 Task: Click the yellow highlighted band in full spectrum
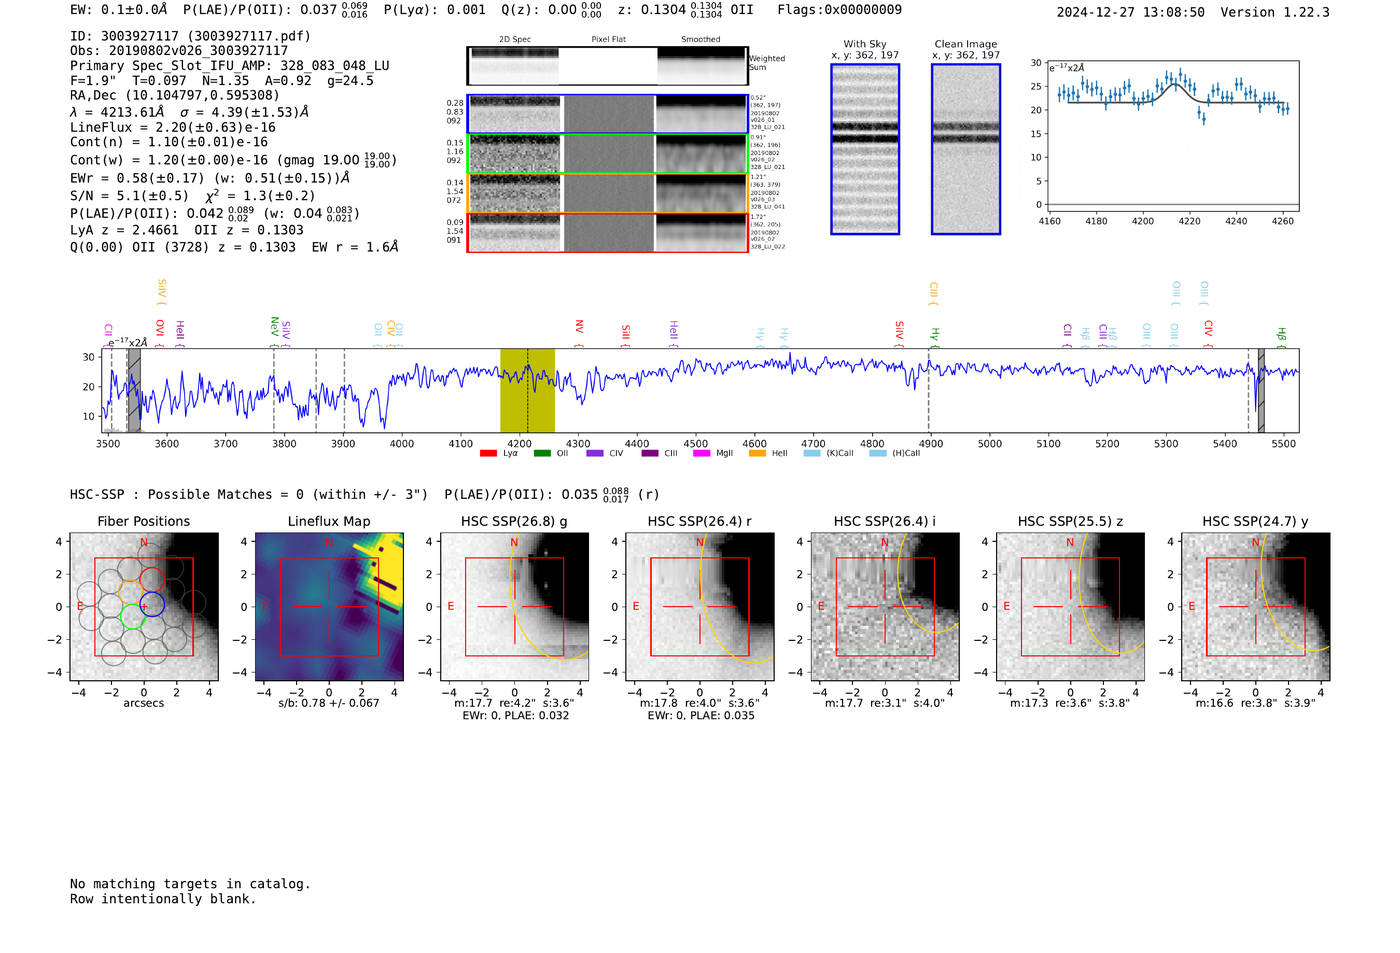point(527,391)
